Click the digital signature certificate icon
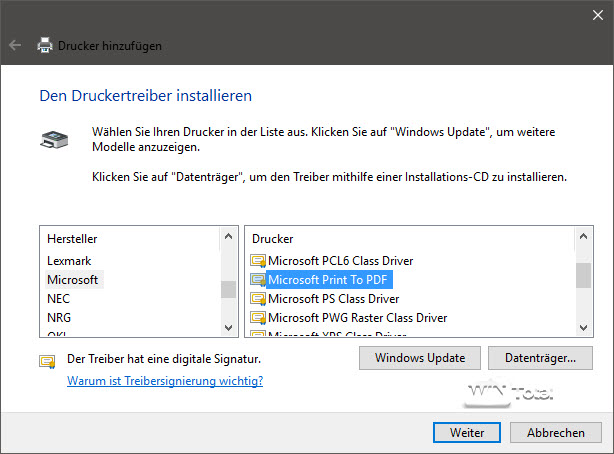Viewport: 614px width, 454px height. coord(47,362)
